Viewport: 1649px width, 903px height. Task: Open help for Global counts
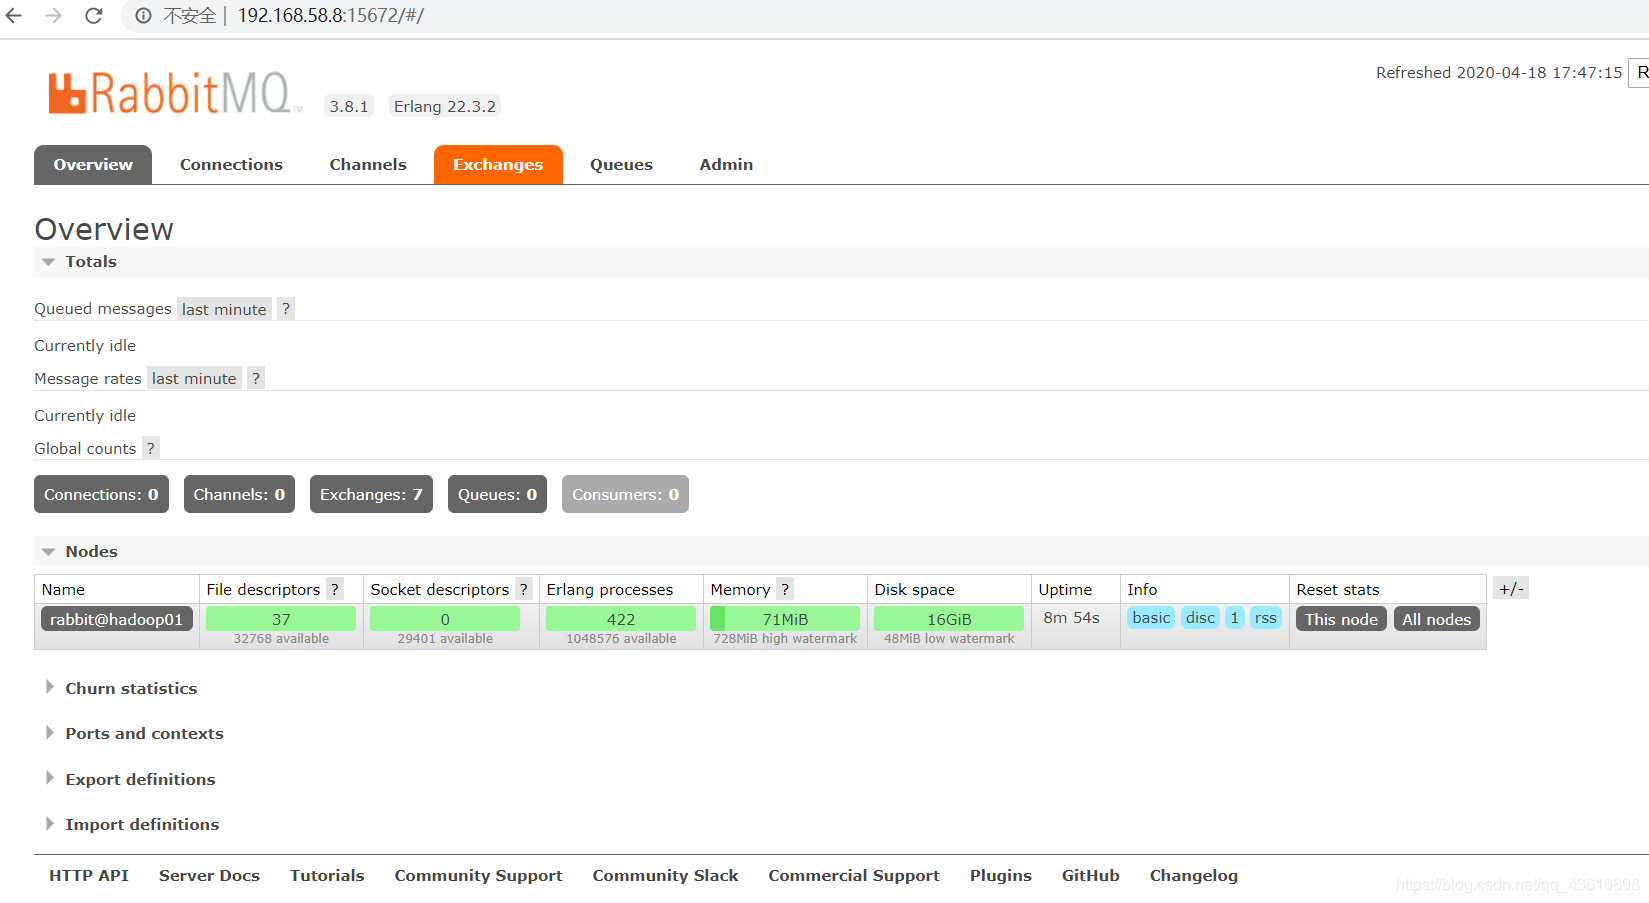pyautogui.click(x=151, y=448)
